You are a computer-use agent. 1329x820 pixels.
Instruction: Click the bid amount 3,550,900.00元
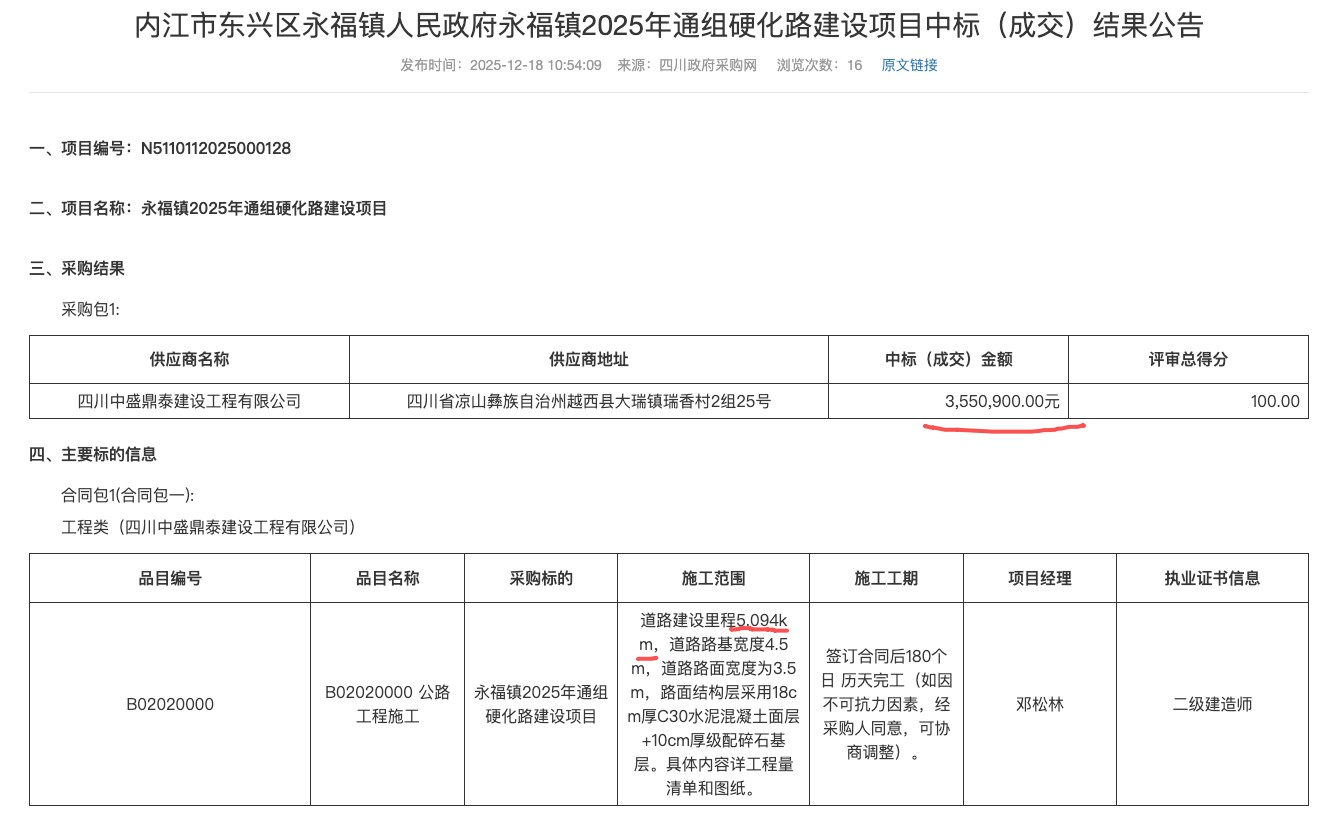tap(1001, 401)
